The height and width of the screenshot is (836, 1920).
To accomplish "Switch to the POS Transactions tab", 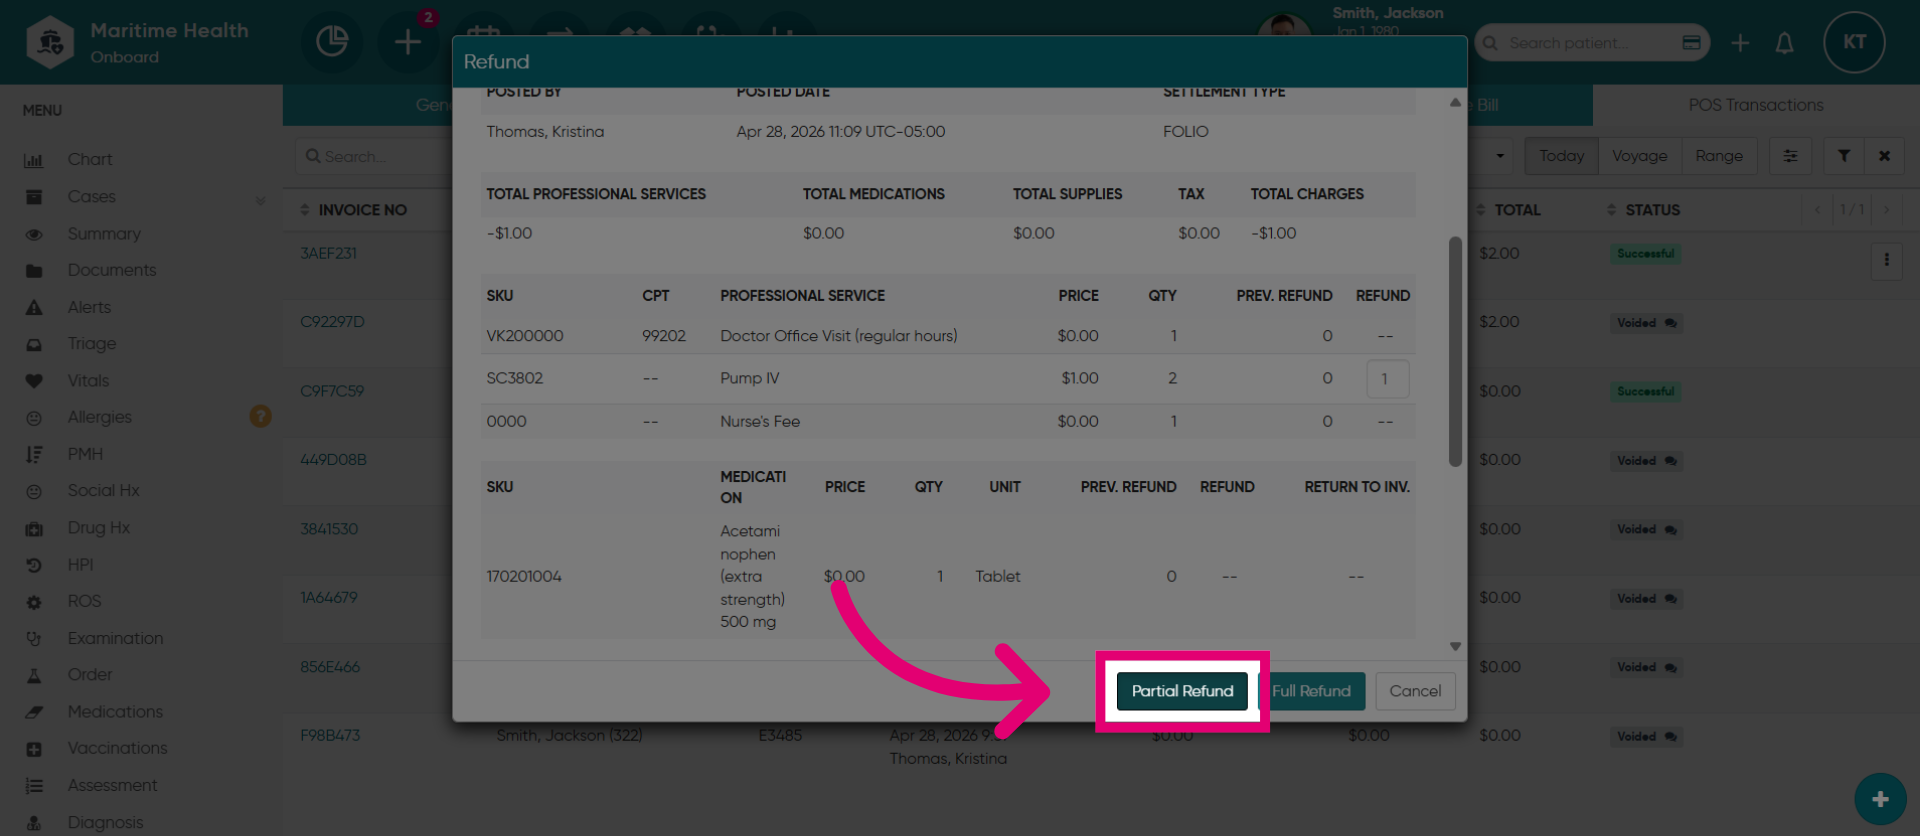I will click(x=1755, y=105).
